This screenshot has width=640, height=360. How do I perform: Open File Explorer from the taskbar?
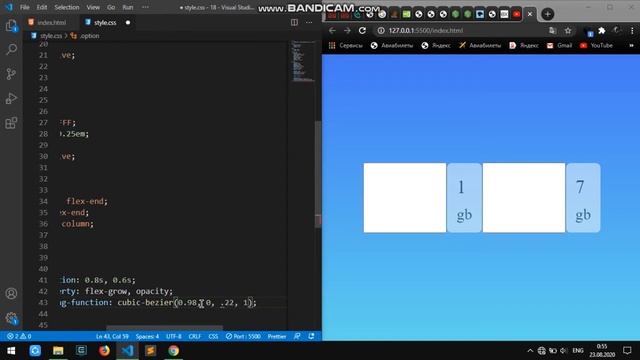pos(58,351)
